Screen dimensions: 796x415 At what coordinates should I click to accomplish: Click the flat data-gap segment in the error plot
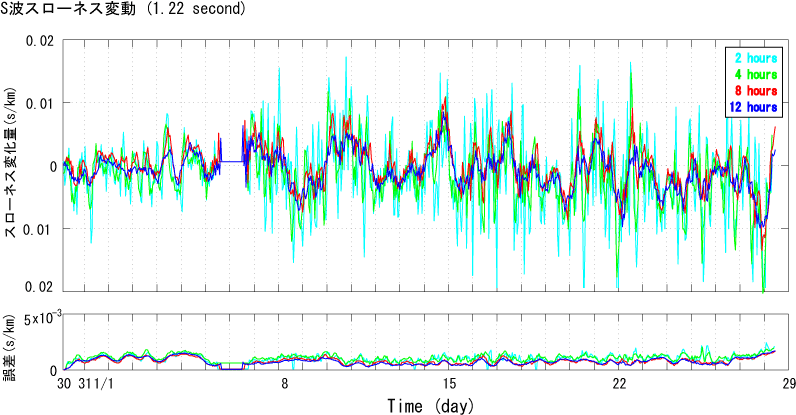(231, 368)
